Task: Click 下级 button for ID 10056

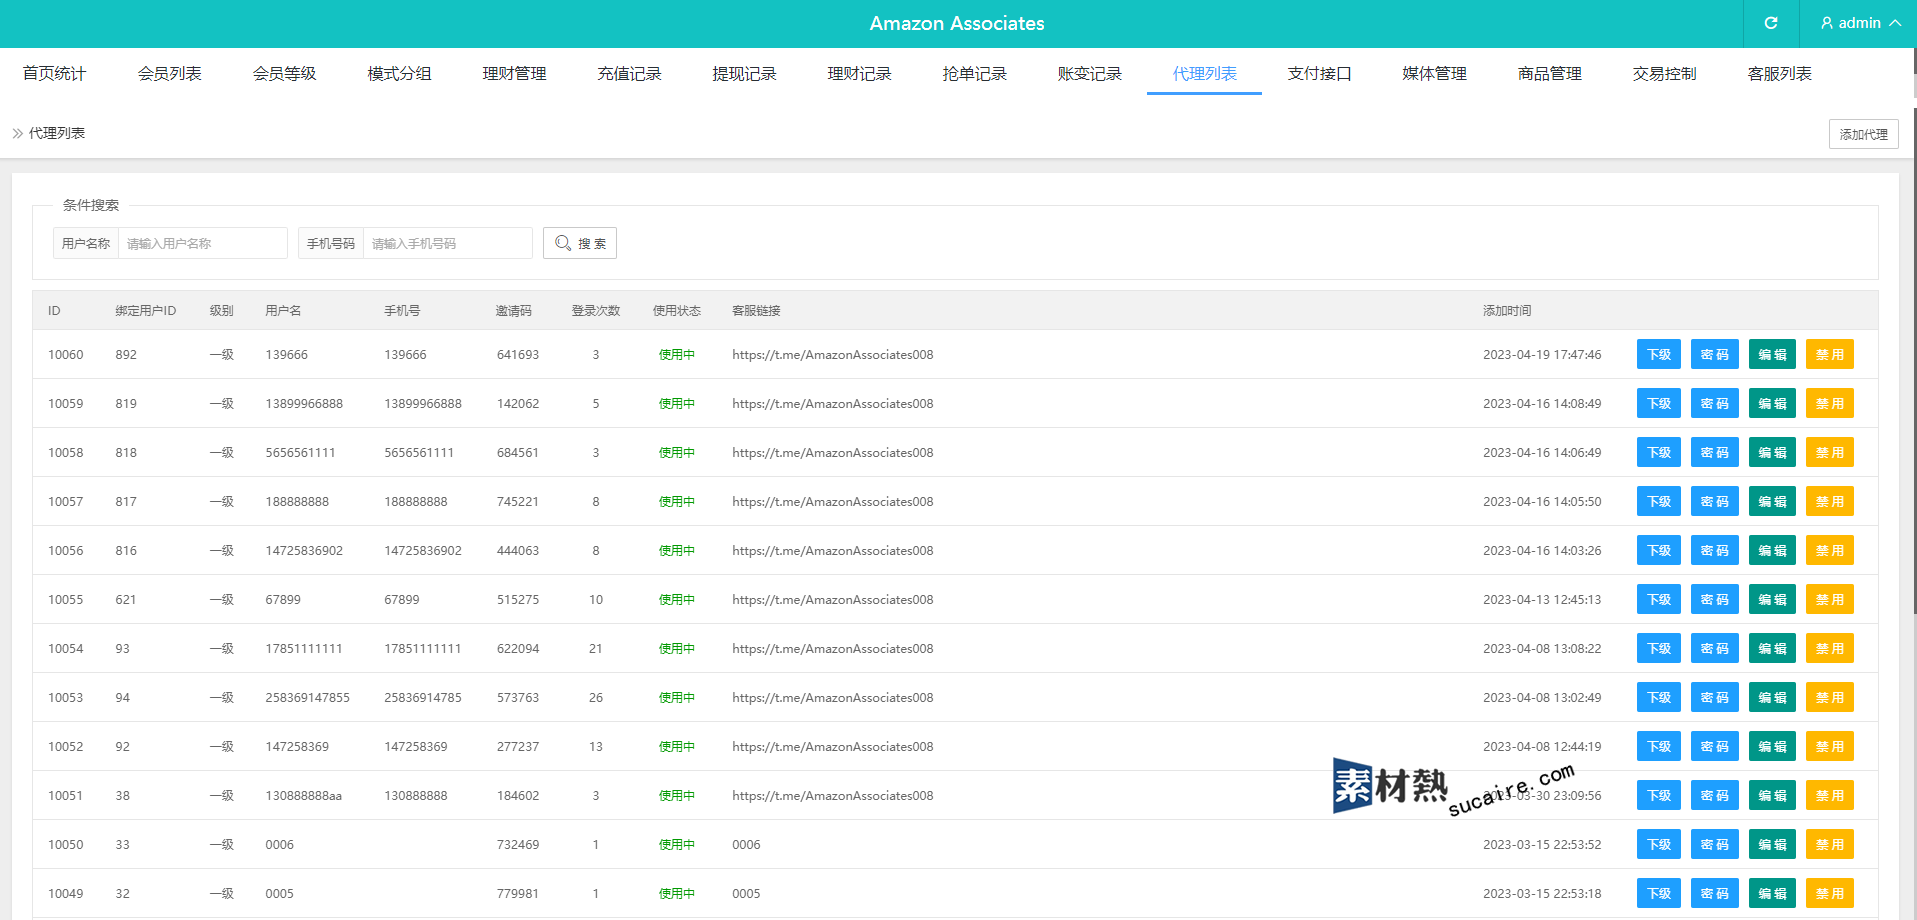Action: pyautogui.click(x=1659, y=550)
